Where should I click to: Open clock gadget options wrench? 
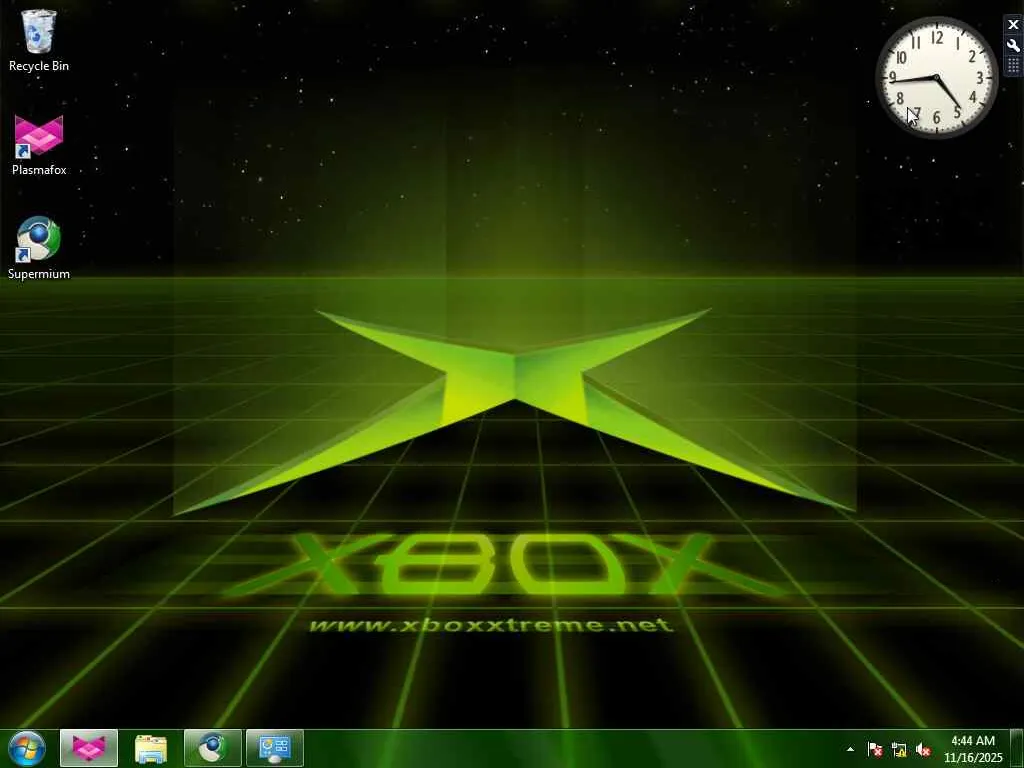(x=1013, y=46)
